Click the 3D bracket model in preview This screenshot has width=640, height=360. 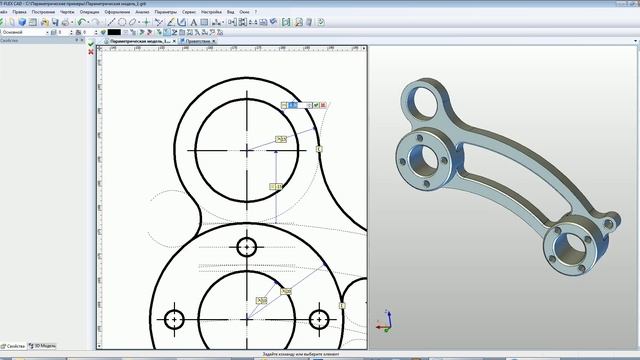pyautogui.click(x=508, y=176)
